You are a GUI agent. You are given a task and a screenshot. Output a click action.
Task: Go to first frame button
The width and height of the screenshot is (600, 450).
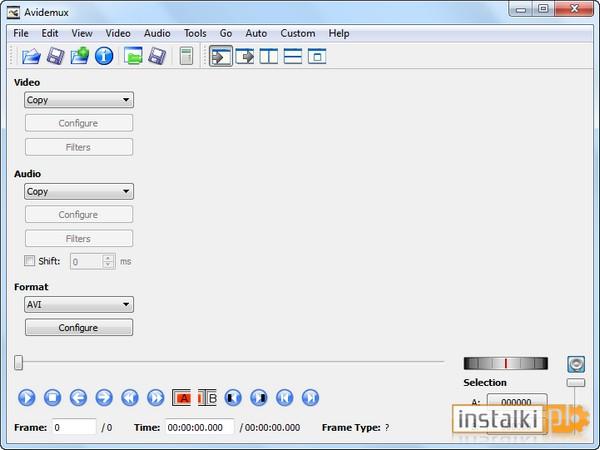point(285,398)
